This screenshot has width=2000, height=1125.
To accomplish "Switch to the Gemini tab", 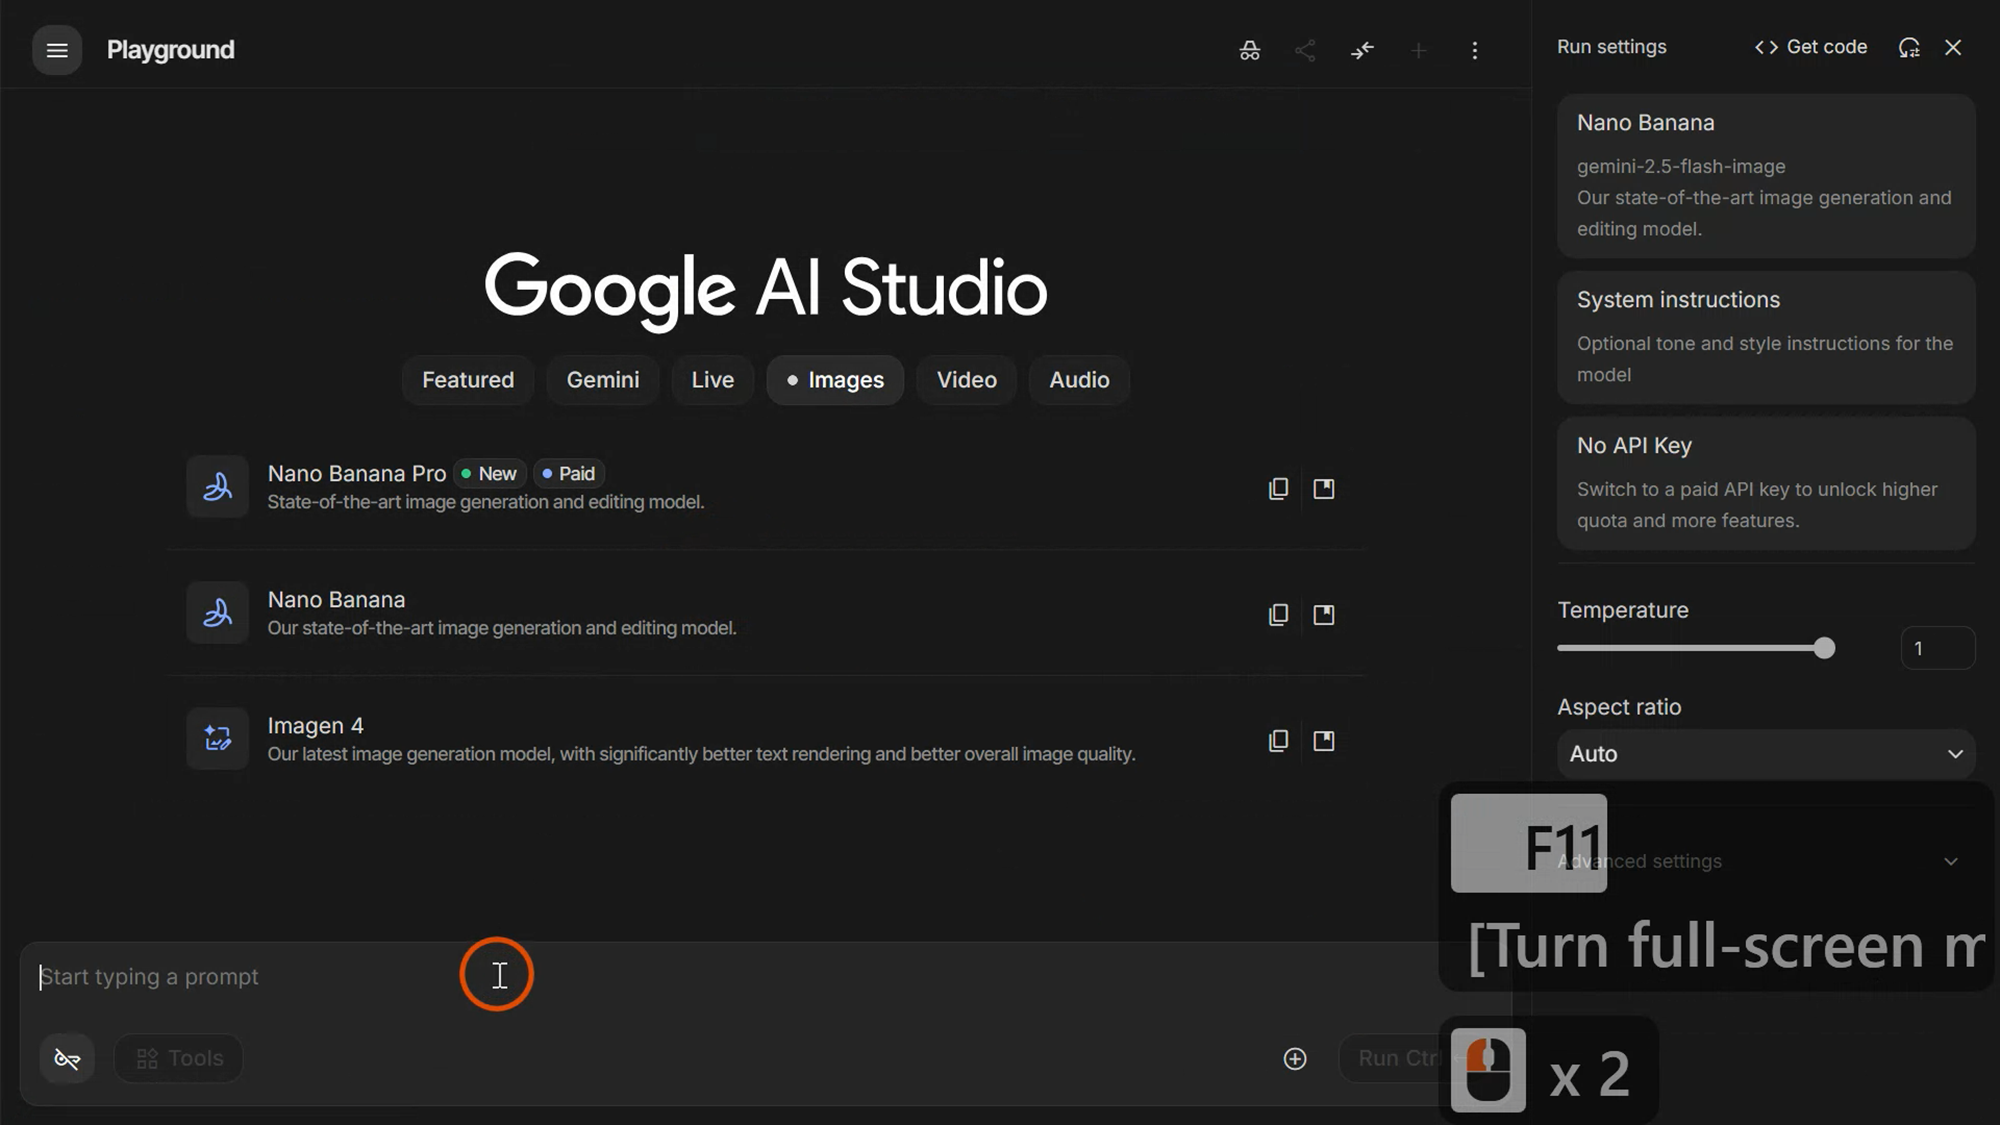I will click(x=603, y=380).
